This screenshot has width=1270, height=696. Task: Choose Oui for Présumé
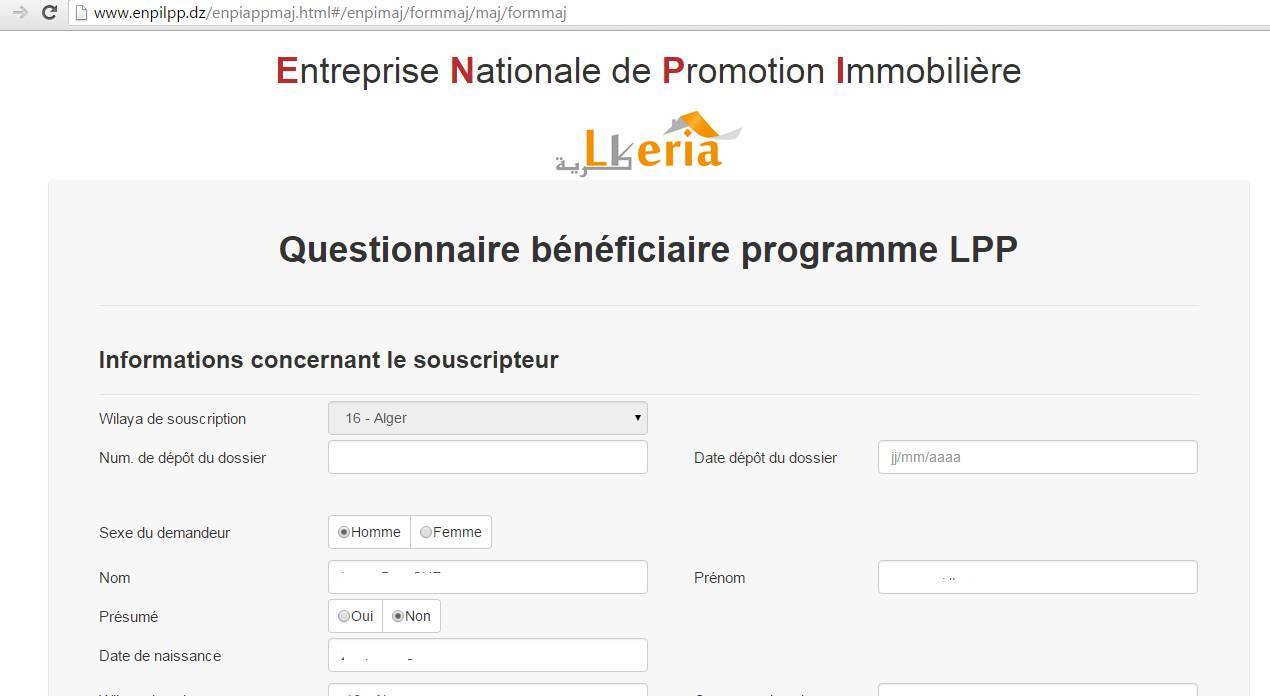(344, 616)
